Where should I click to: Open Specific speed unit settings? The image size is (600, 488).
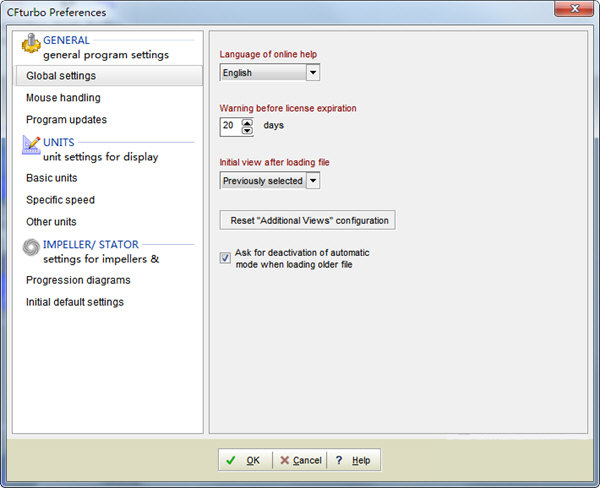pos(60,200)
